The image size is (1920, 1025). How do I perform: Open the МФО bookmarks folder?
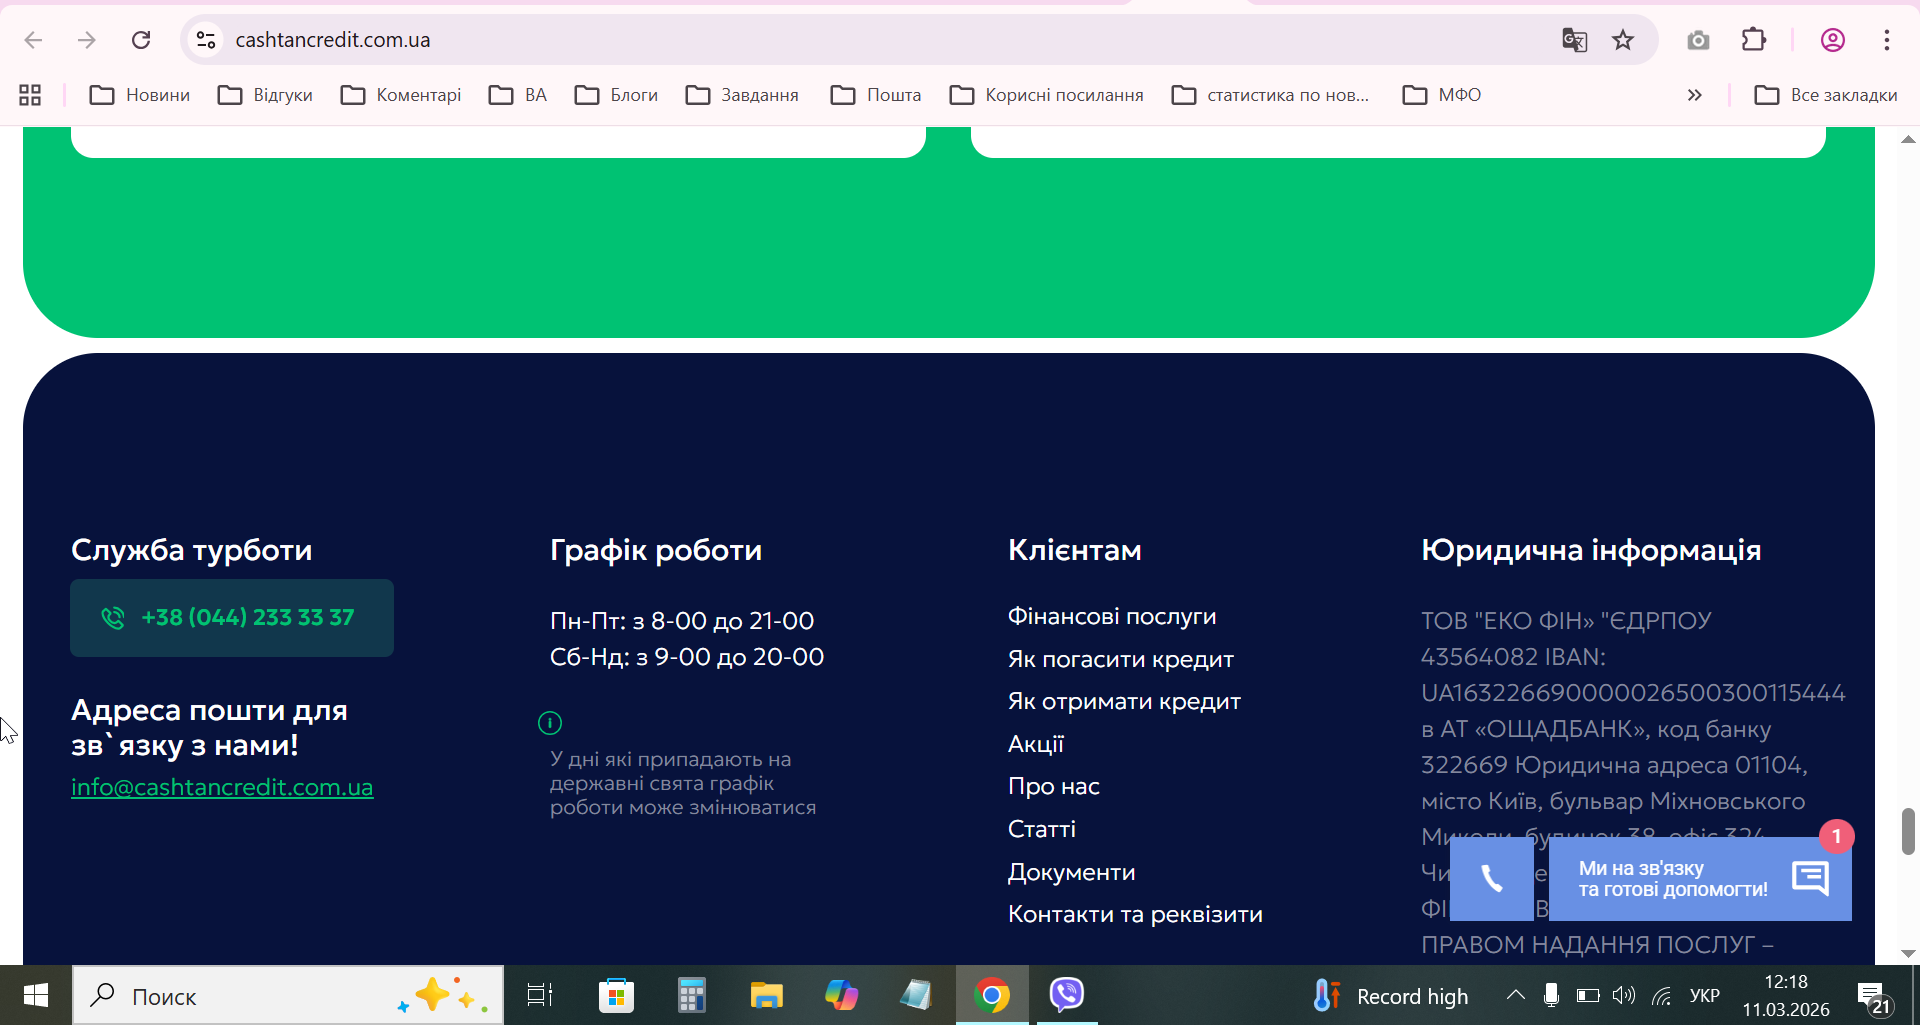[x=1442, y=95]
